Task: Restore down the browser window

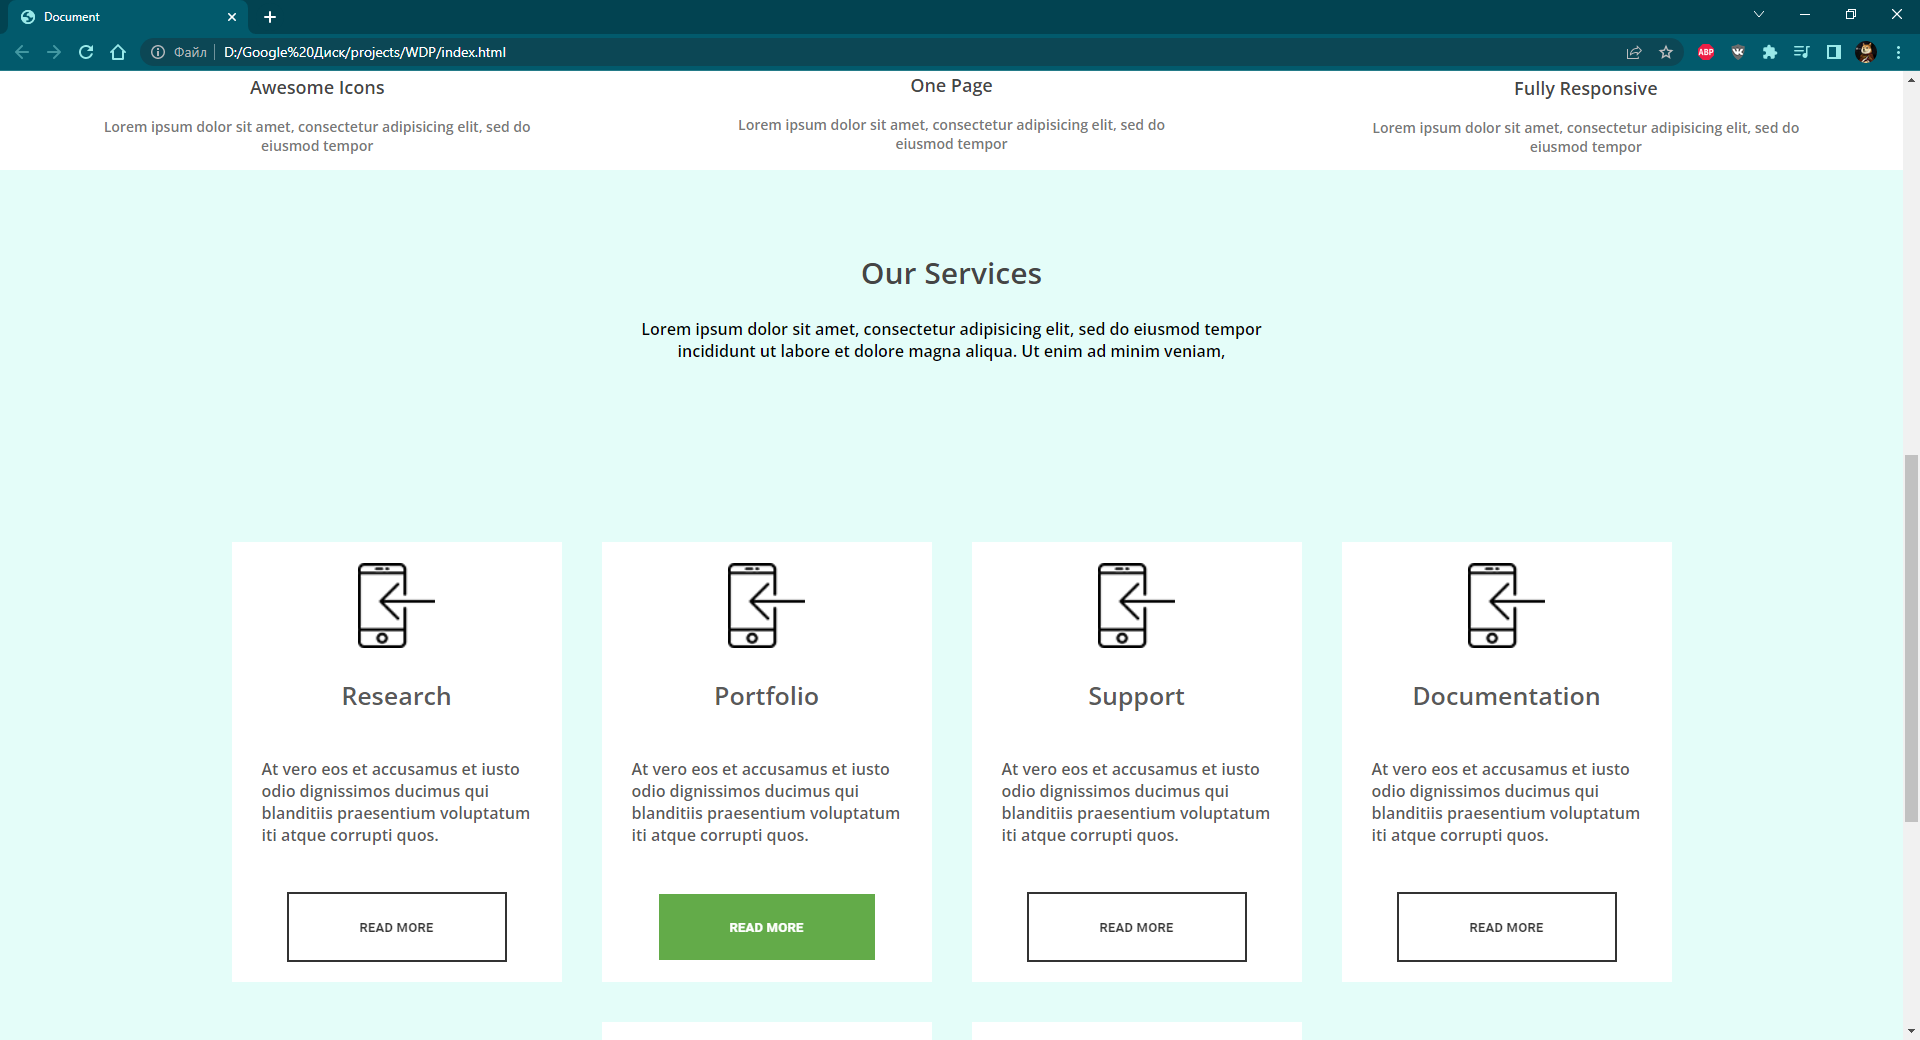Action: [1851, 14]
